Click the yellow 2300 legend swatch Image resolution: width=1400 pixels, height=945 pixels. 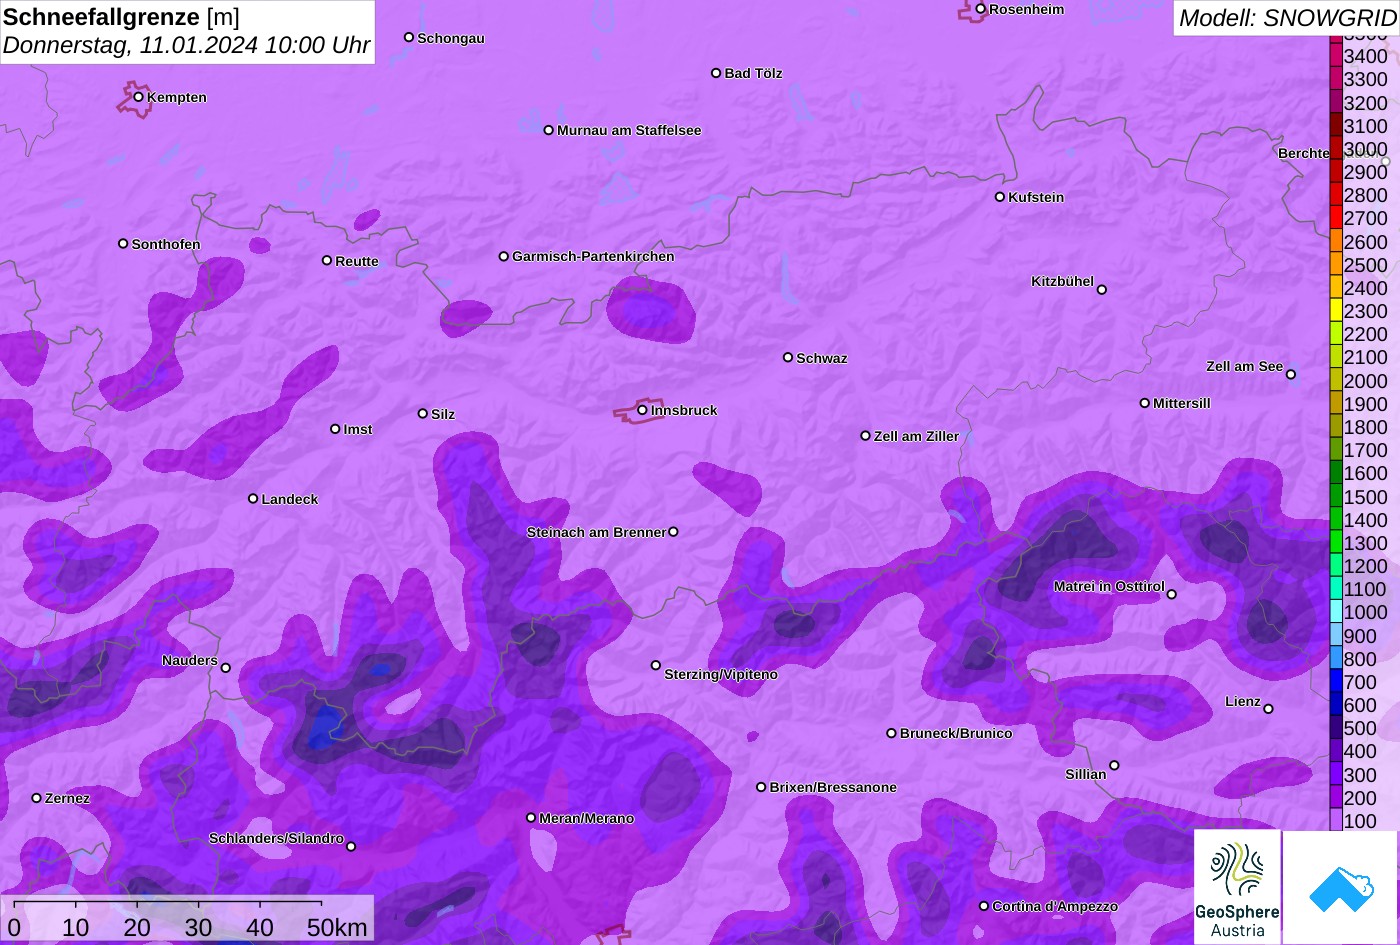tap(1336, 311)
